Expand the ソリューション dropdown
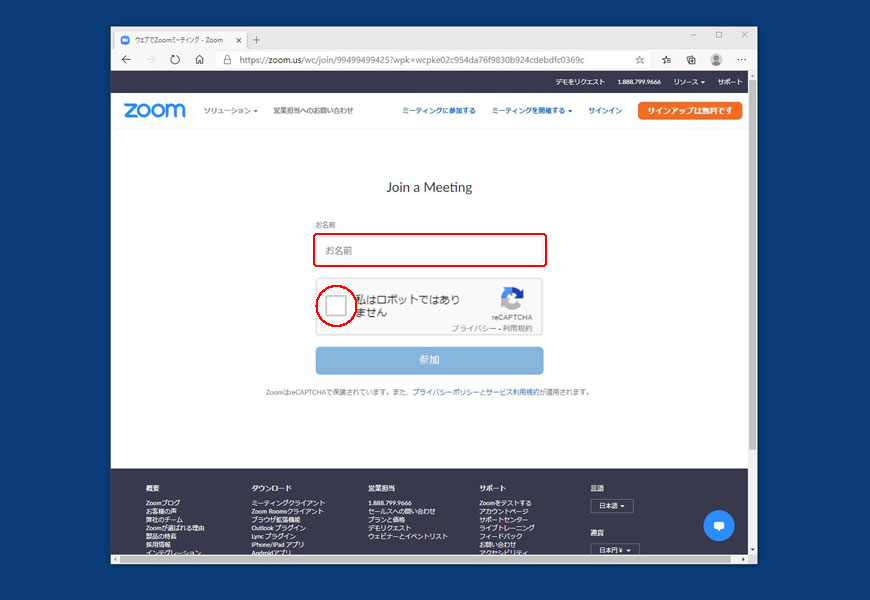The width and height of the screenshot is (870, 600). tap(230, 110)
